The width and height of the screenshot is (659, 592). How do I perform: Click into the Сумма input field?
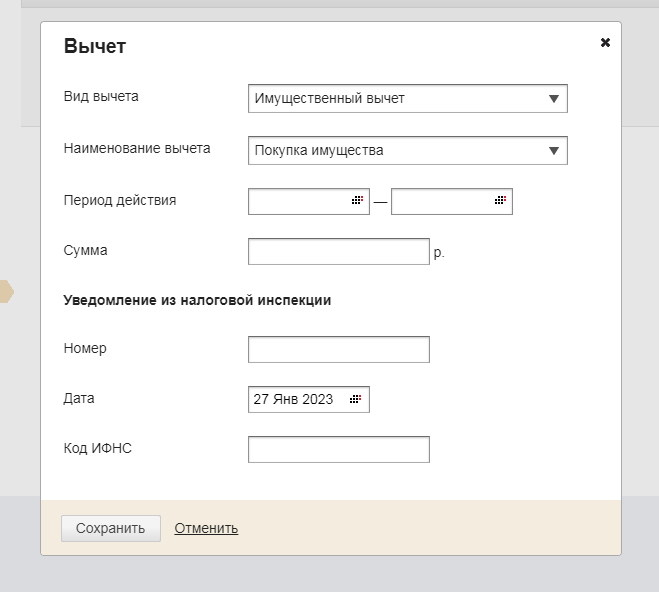(x=338, y=252)
